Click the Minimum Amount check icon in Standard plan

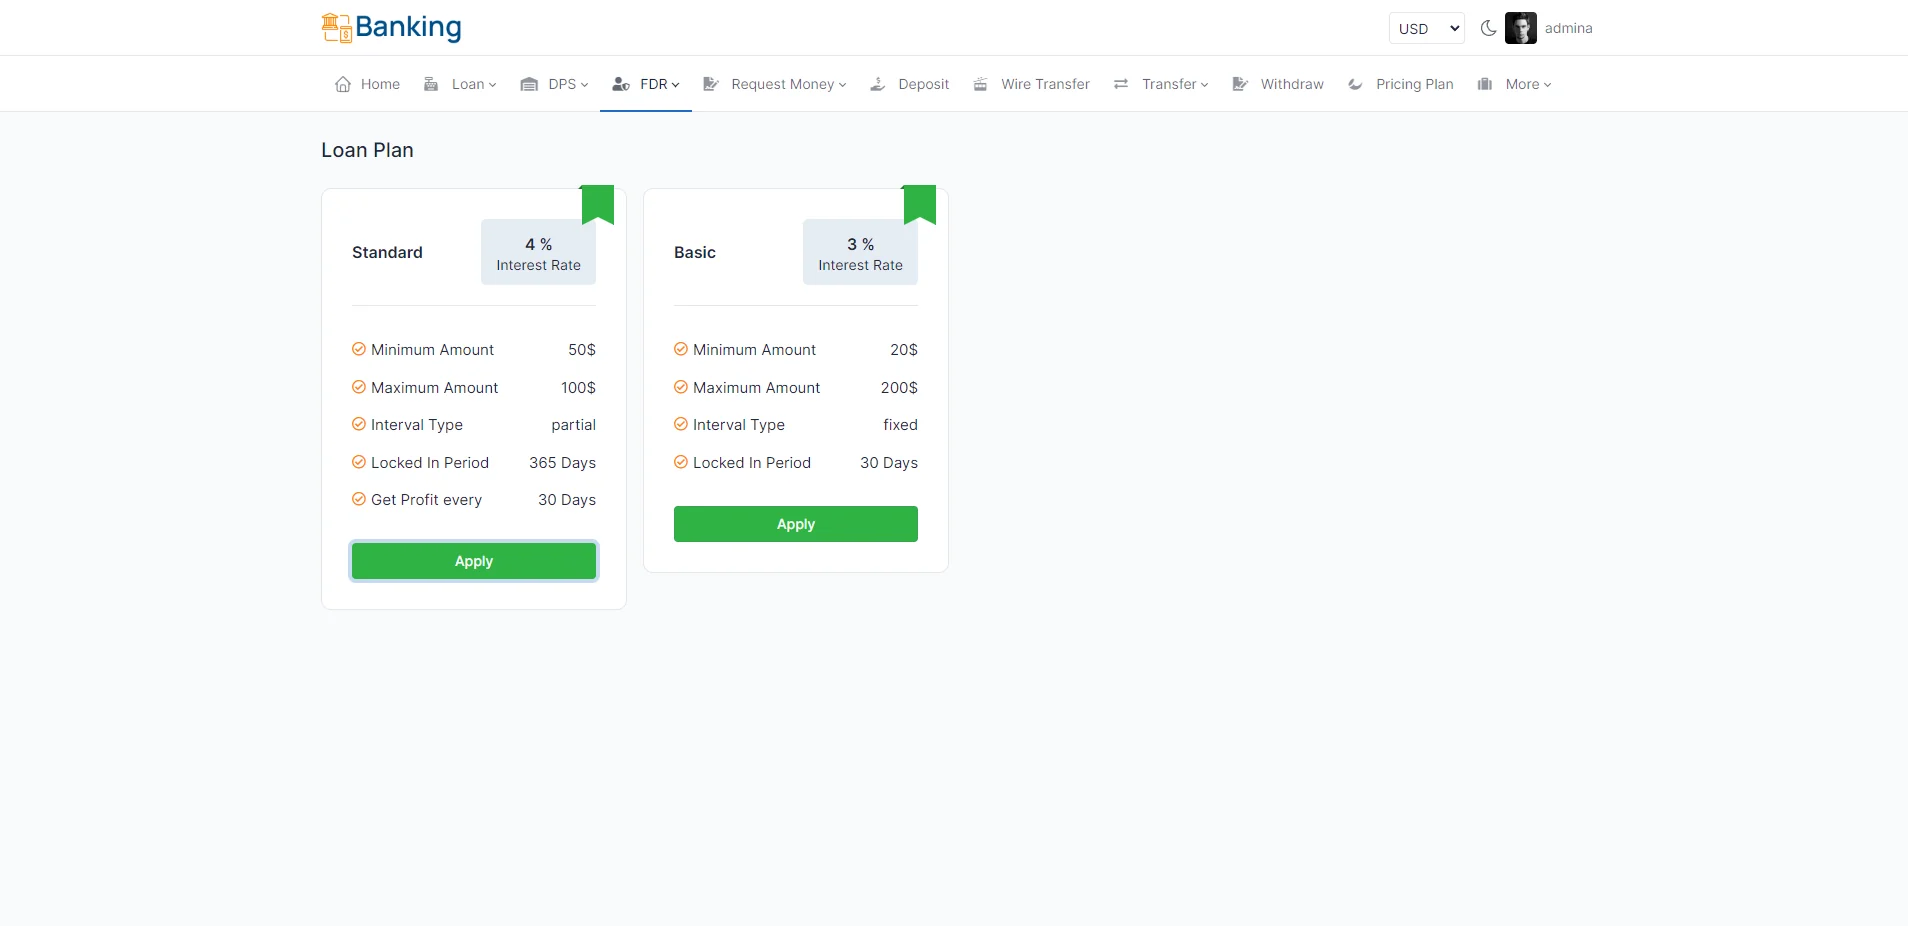pos(359,349)
